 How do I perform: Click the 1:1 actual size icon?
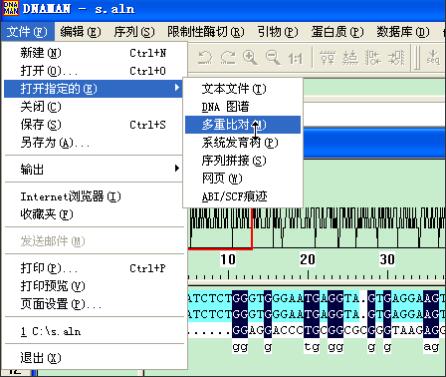[296, 58]
